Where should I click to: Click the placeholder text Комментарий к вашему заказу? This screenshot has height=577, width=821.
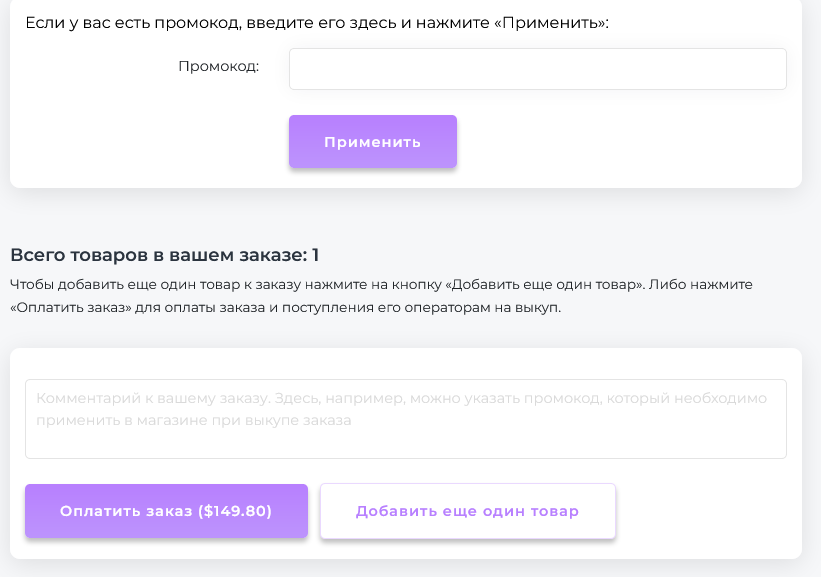pyautogui.click(x=152, y=398)
